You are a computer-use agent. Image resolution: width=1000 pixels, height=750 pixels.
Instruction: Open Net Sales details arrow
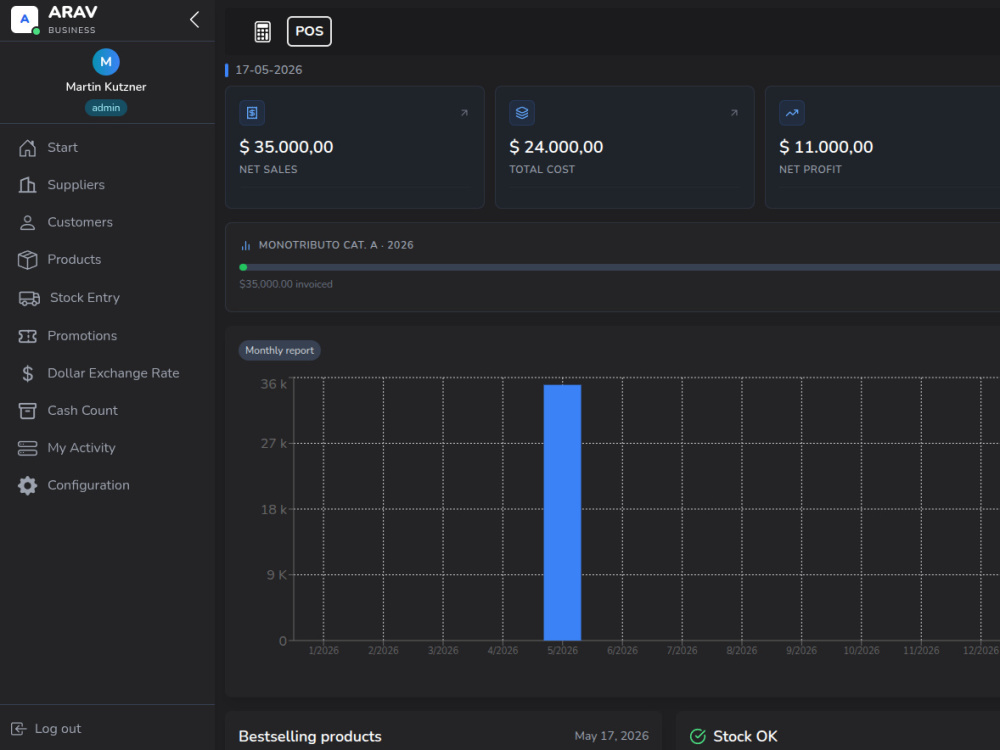pyautogui.click(x=464, y=113)
